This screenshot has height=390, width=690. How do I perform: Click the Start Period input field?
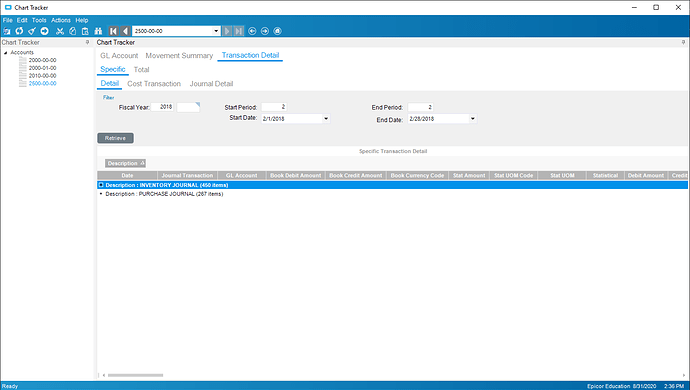[x=274, y=107]
